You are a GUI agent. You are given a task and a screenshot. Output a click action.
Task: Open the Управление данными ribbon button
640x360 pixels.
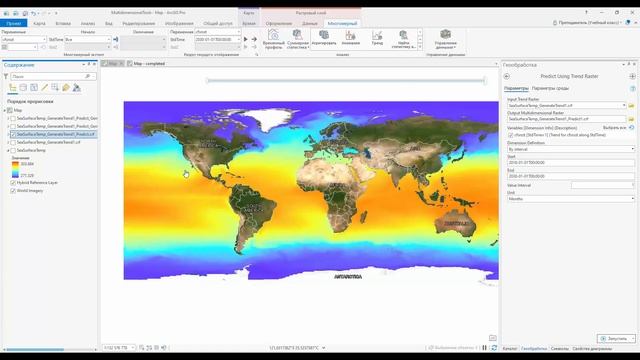[x=445, y=39]
